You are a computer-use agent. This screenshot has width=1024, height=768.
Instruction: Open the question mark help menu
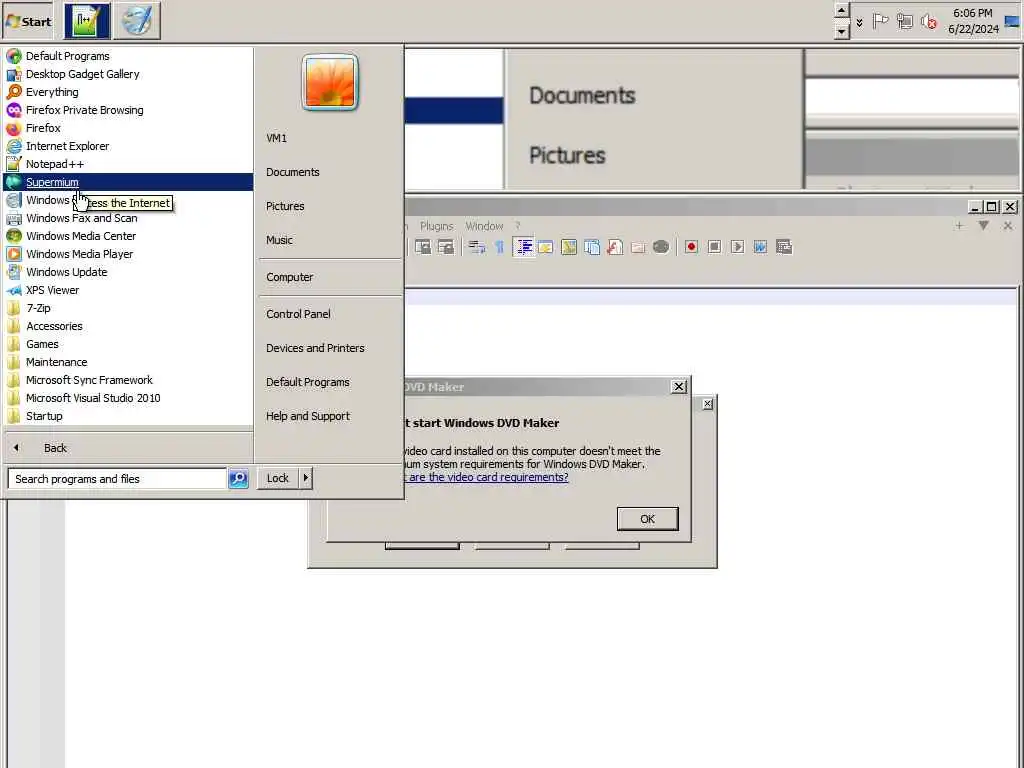518,226
